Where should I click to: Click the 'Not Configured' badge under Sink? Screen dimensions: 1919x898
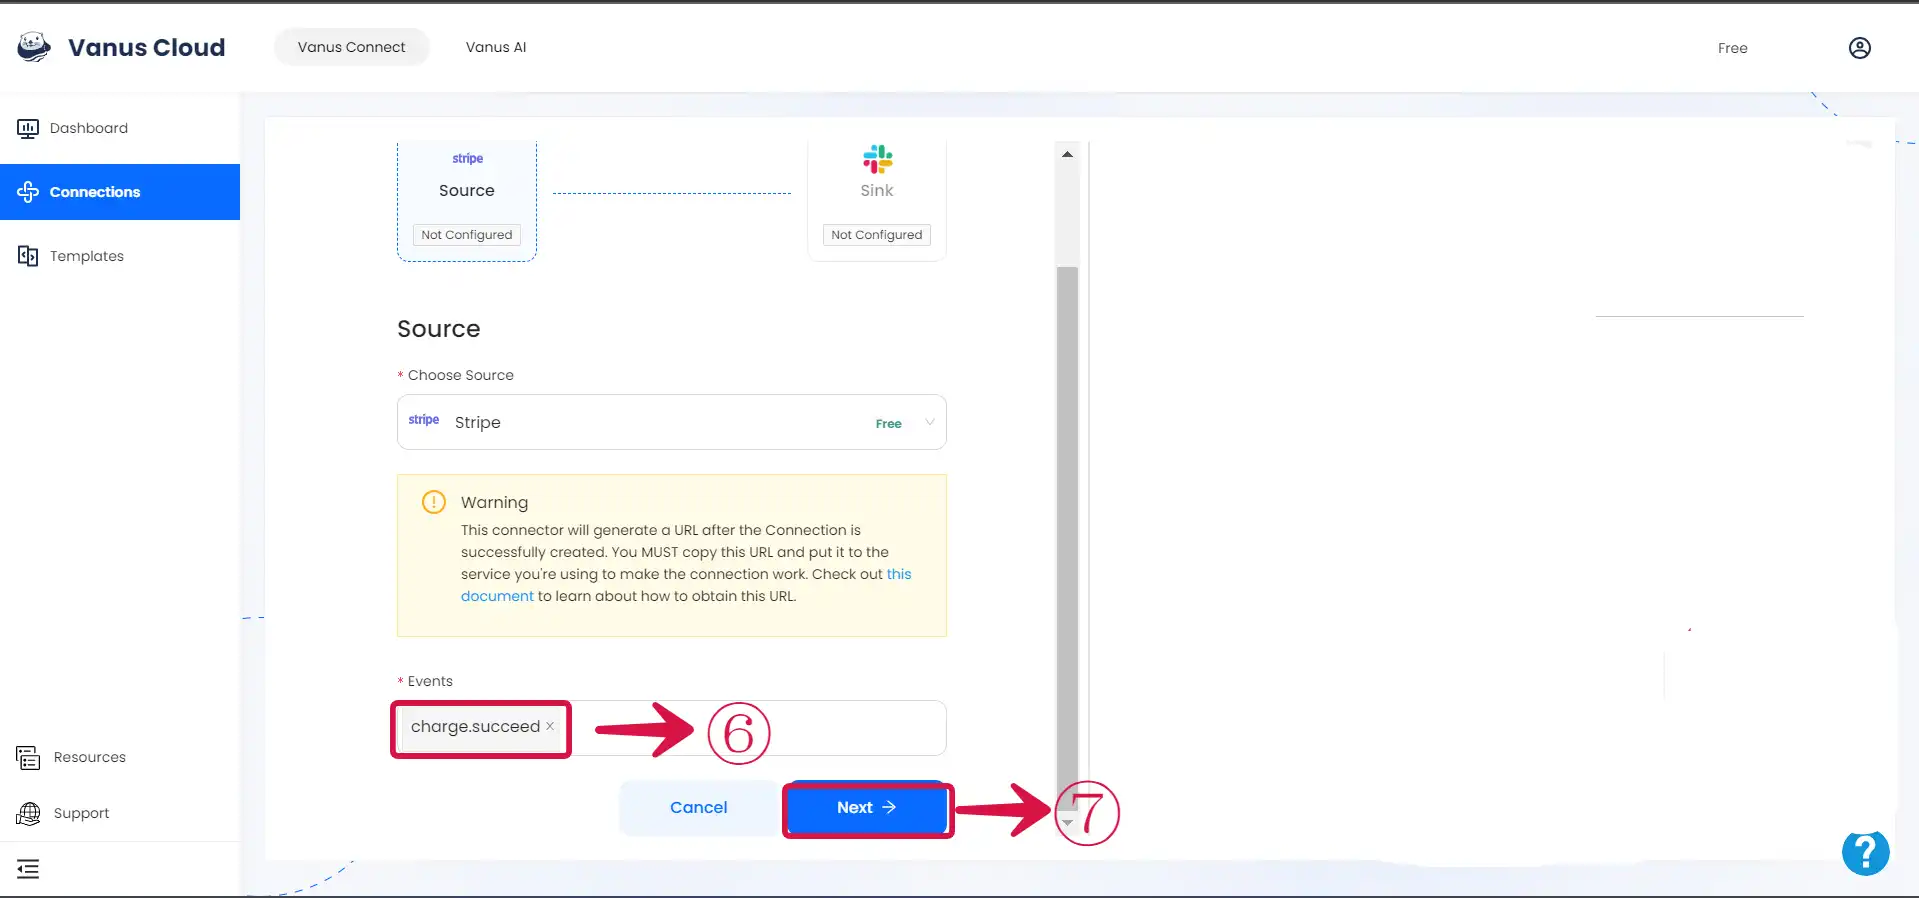pyautogui.click(x=877, y=235)
